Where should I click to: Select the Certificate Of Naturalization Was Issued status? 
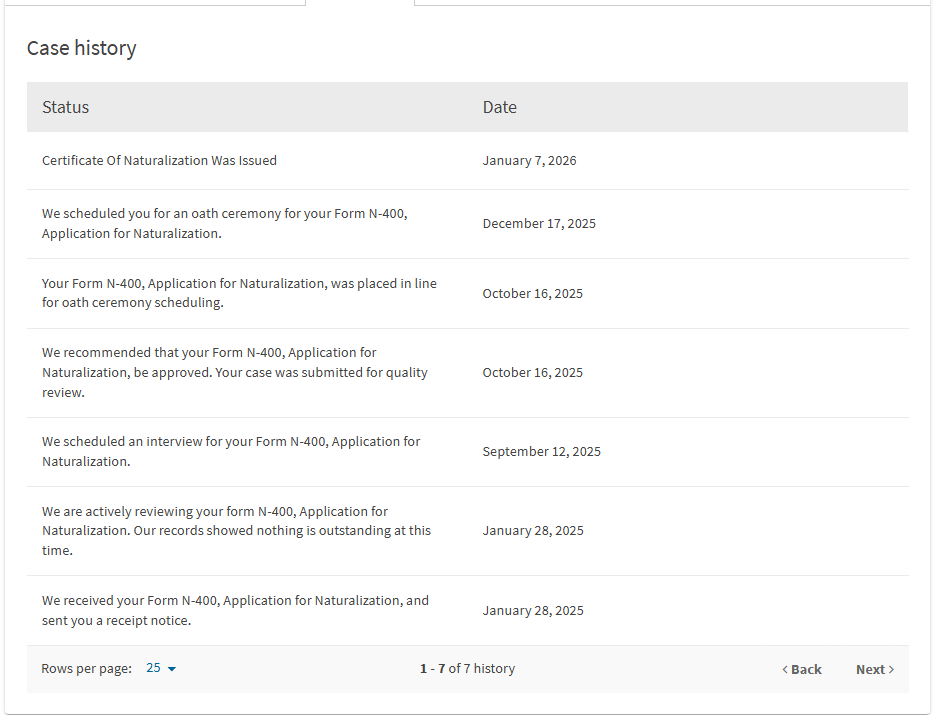(x=160, y=160)
